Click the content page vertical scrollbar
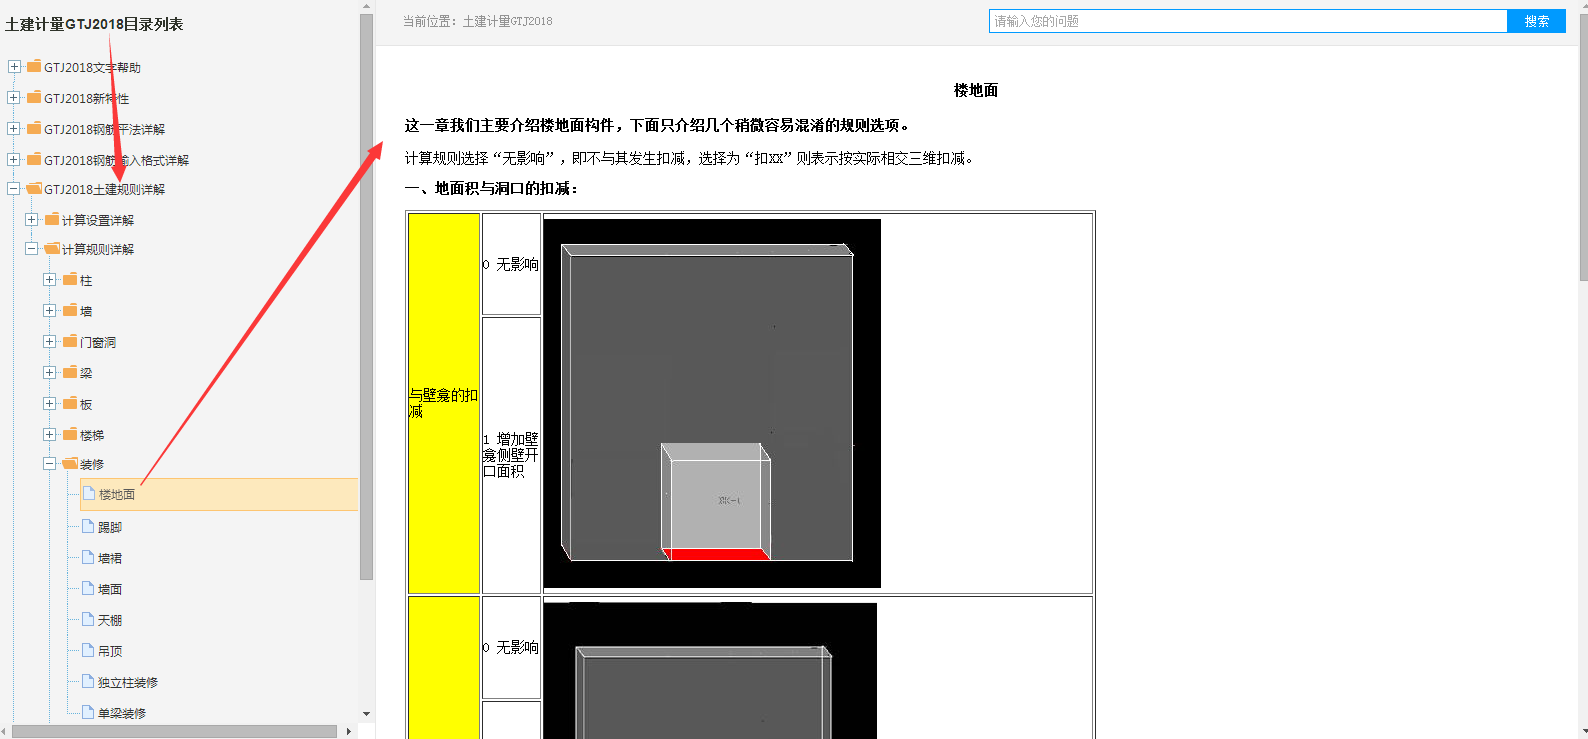The height and width of the screenshot is (739, 1588). (x=1583, y=147)
